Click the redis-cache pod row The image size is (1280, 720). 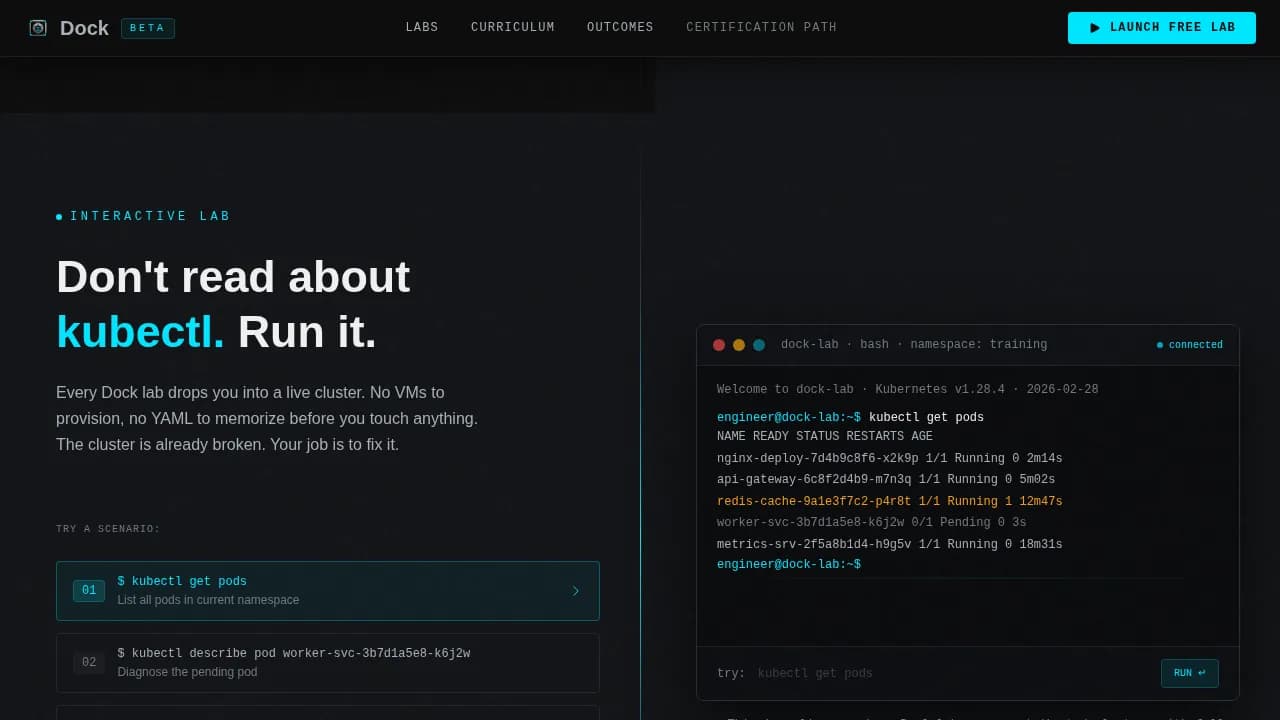tap(890, 502)
